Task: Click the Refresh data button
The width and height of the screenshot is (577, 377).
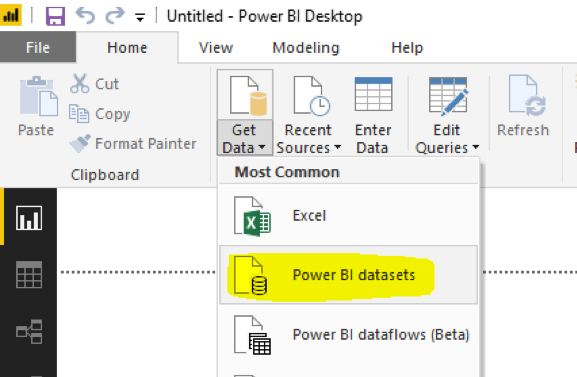Action: (523, 107)
